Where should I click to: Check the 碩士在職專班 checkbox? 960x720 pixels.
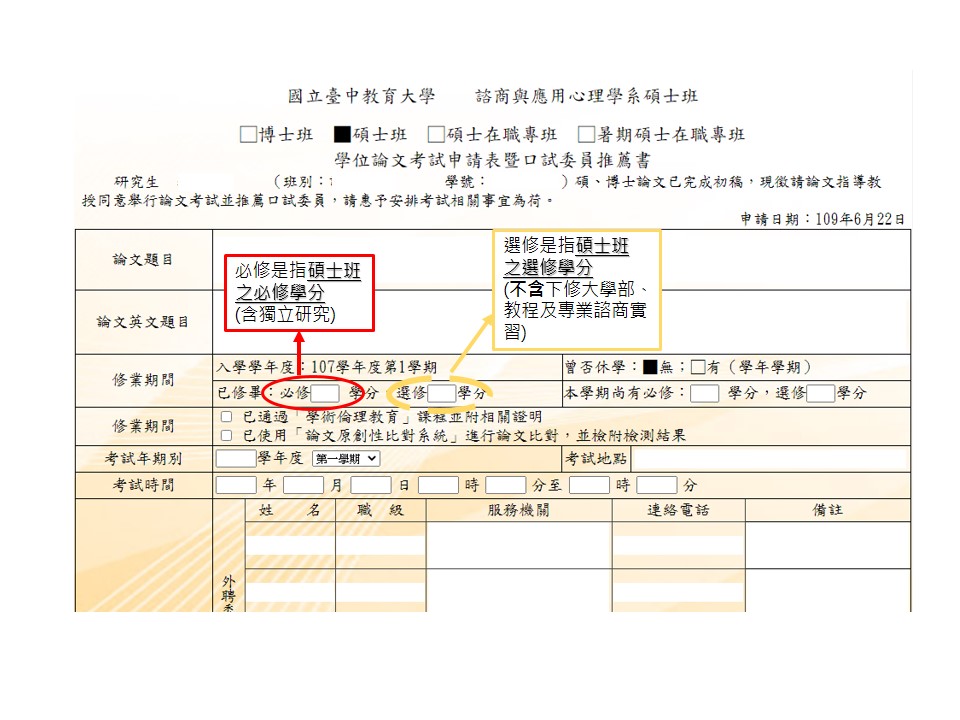pos(436,135)
